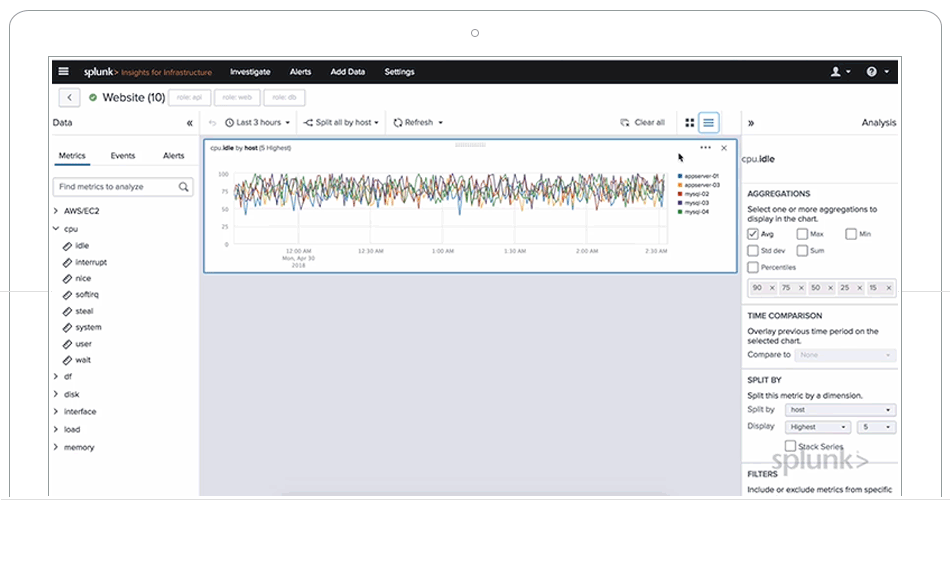Open the Last 3 hours time range dropdown
This screenshot has width=950, height=584.
pos(257,123)
